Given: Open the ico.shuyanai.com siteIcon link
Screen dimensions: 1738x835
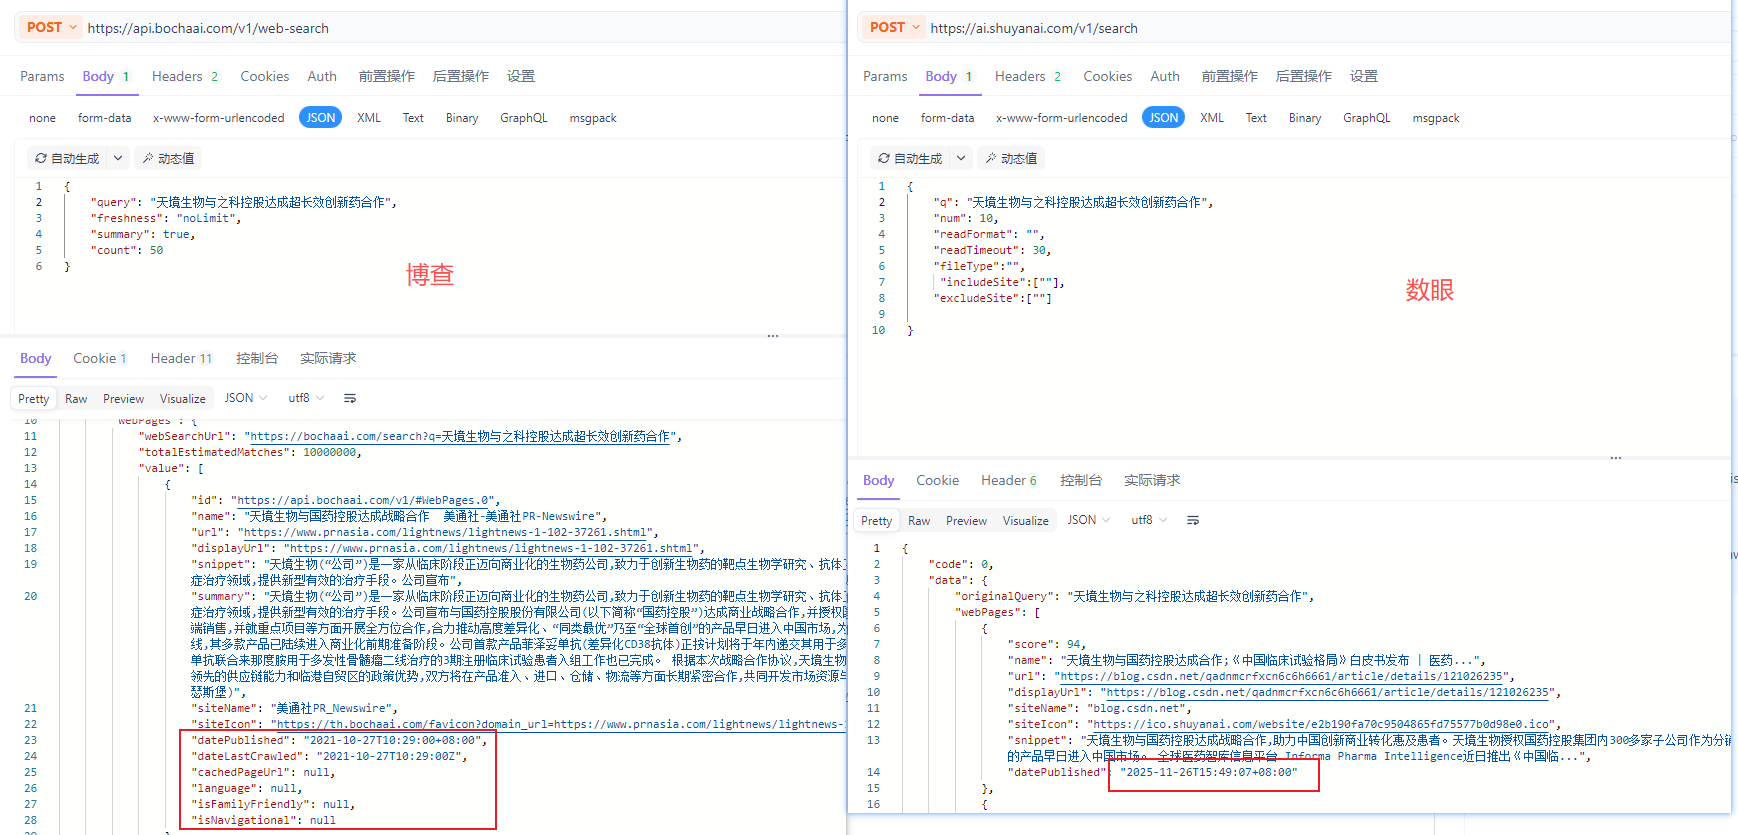Looking at the screenshot, I should tap(1323, 724).
